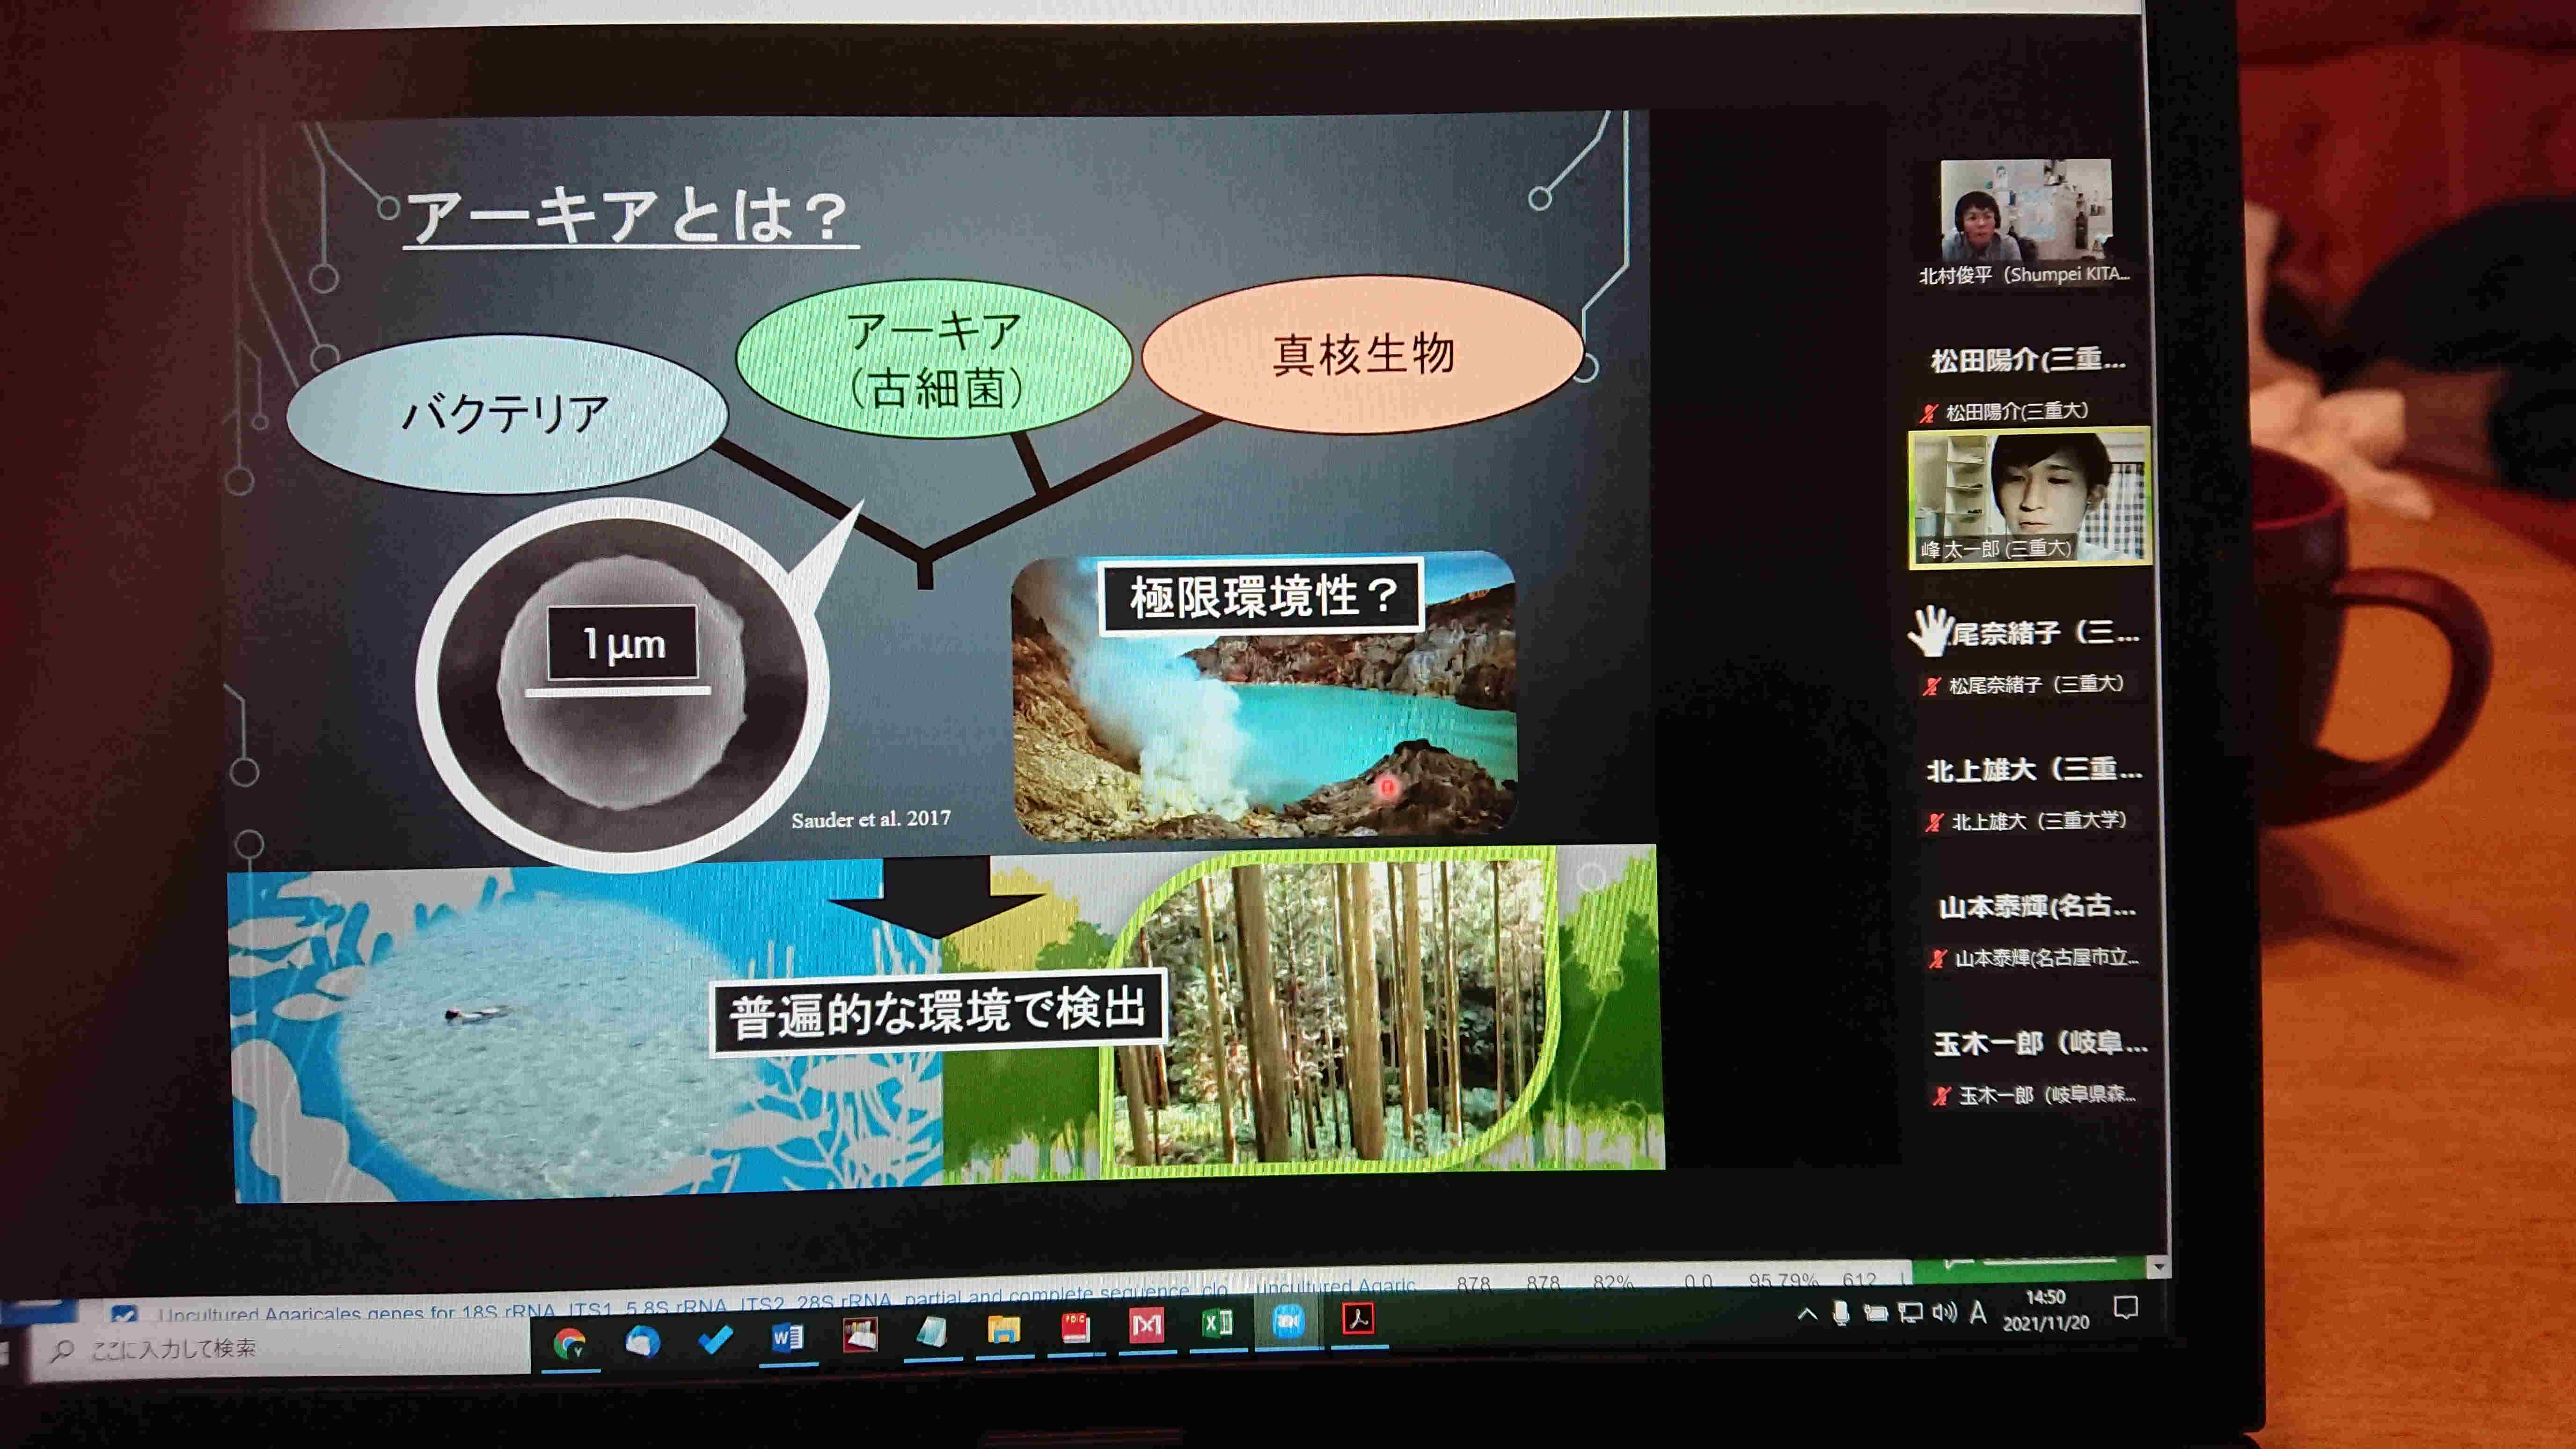Click the 1 µm scale label

point(623,643)
